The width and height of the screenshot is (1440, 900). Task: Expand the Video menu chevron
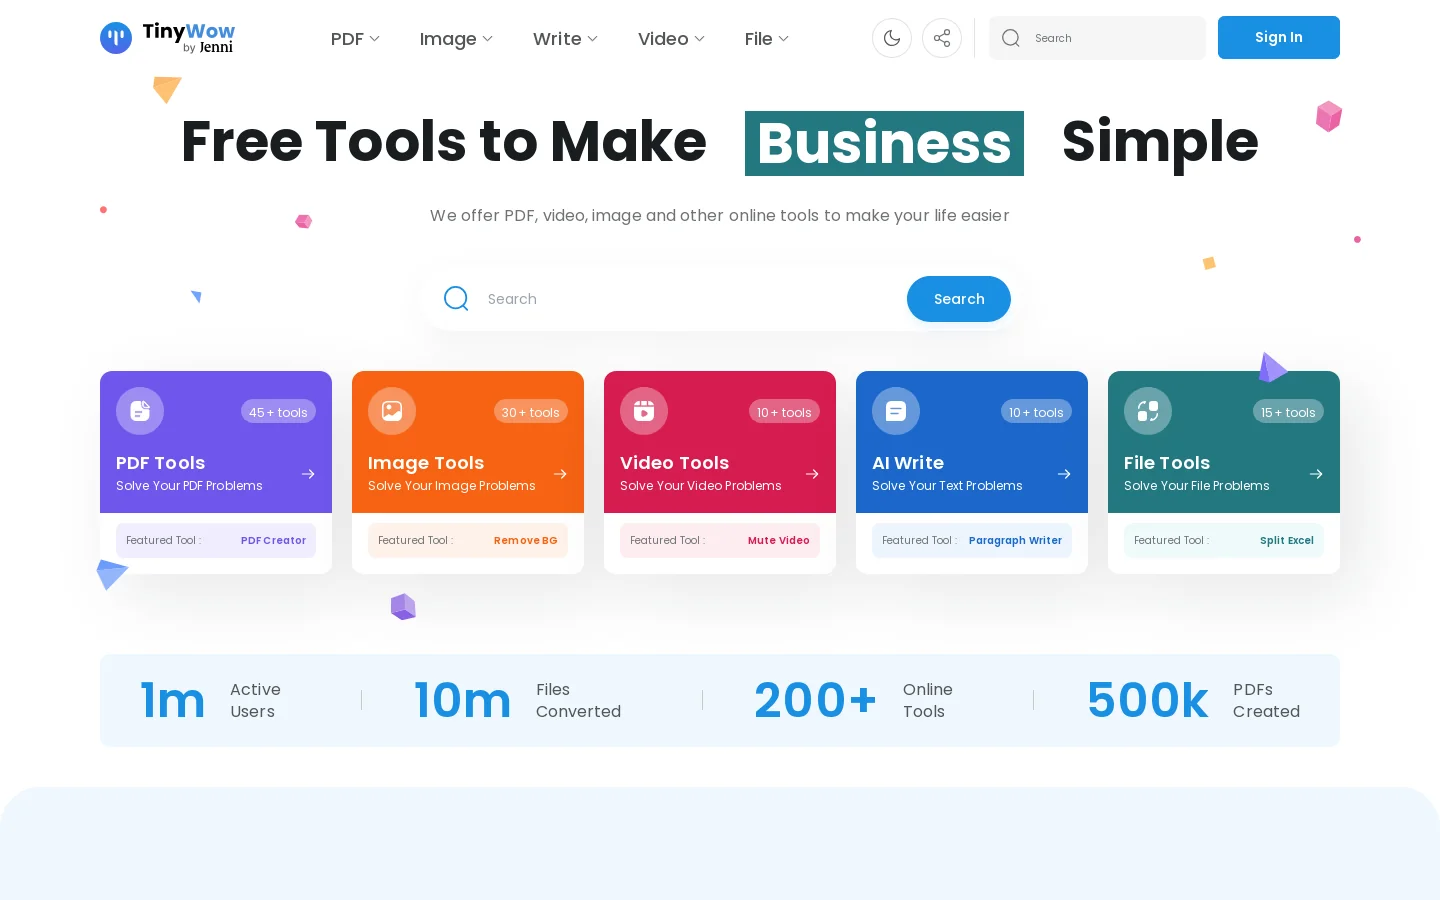700,39
